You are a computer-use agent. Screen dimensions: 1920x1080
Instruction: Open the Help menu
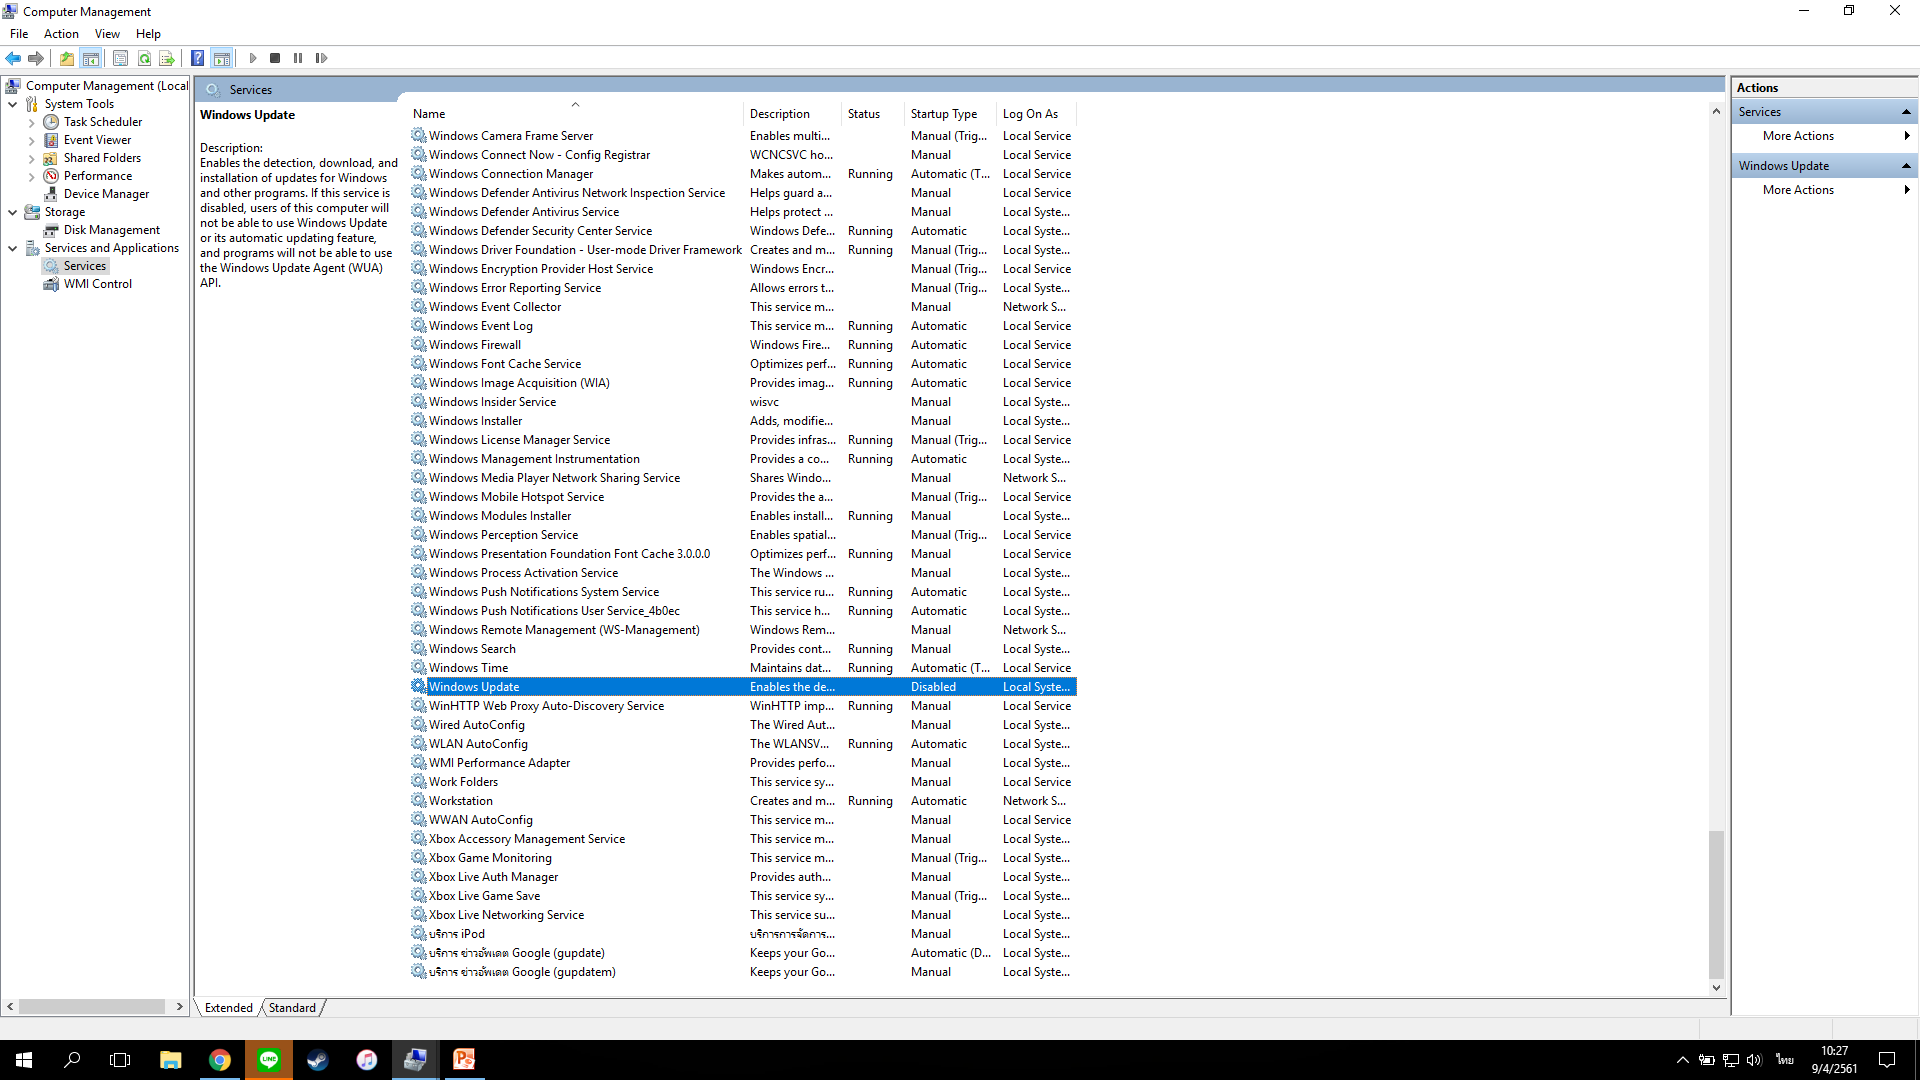tap(148, 34)
